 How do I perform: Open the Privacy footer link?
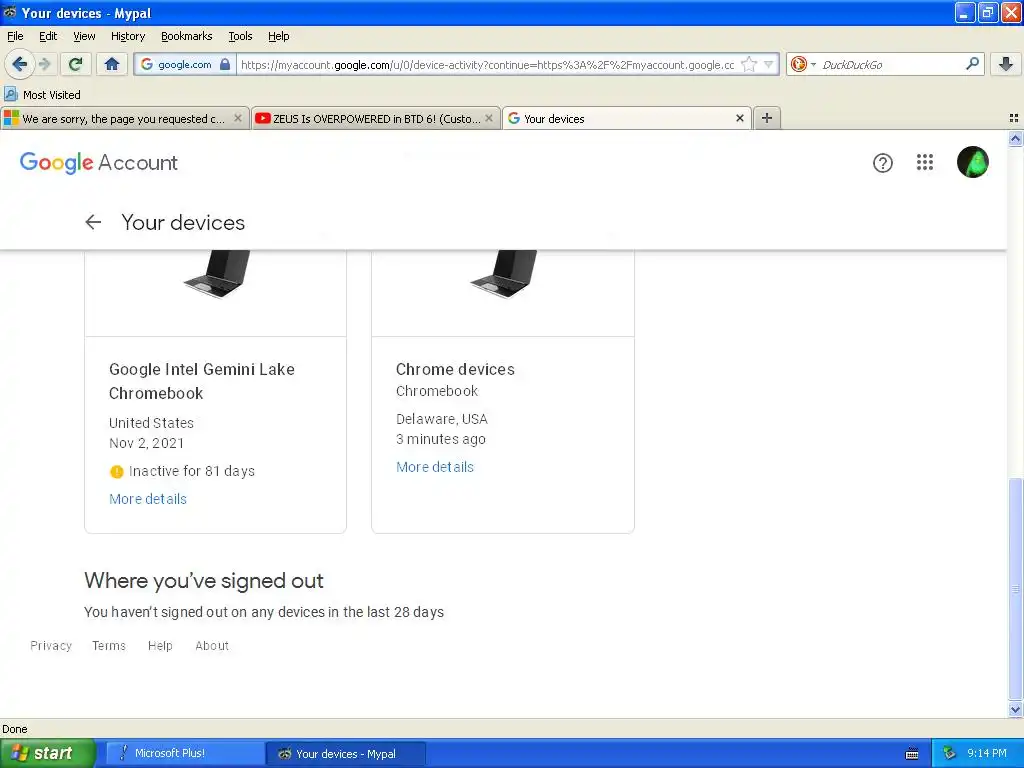(x=51, y=645)
